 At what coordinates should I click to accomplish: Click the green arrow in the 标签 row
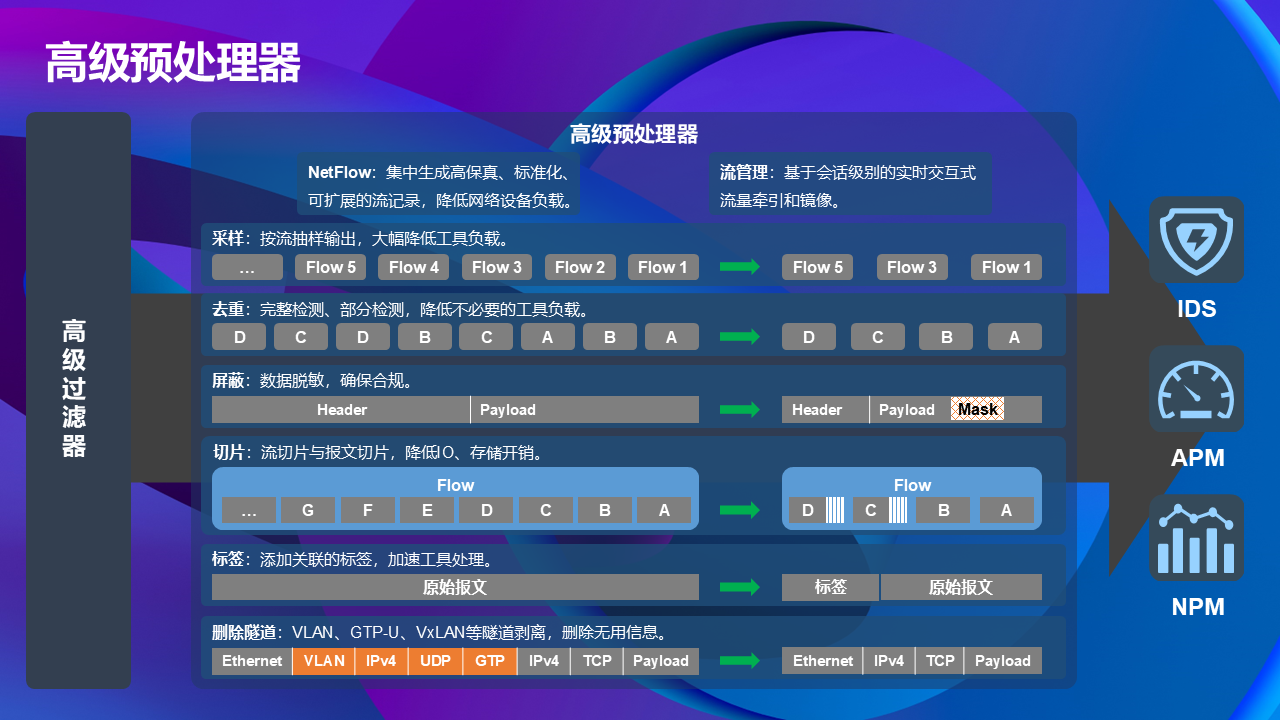[740, 587]
